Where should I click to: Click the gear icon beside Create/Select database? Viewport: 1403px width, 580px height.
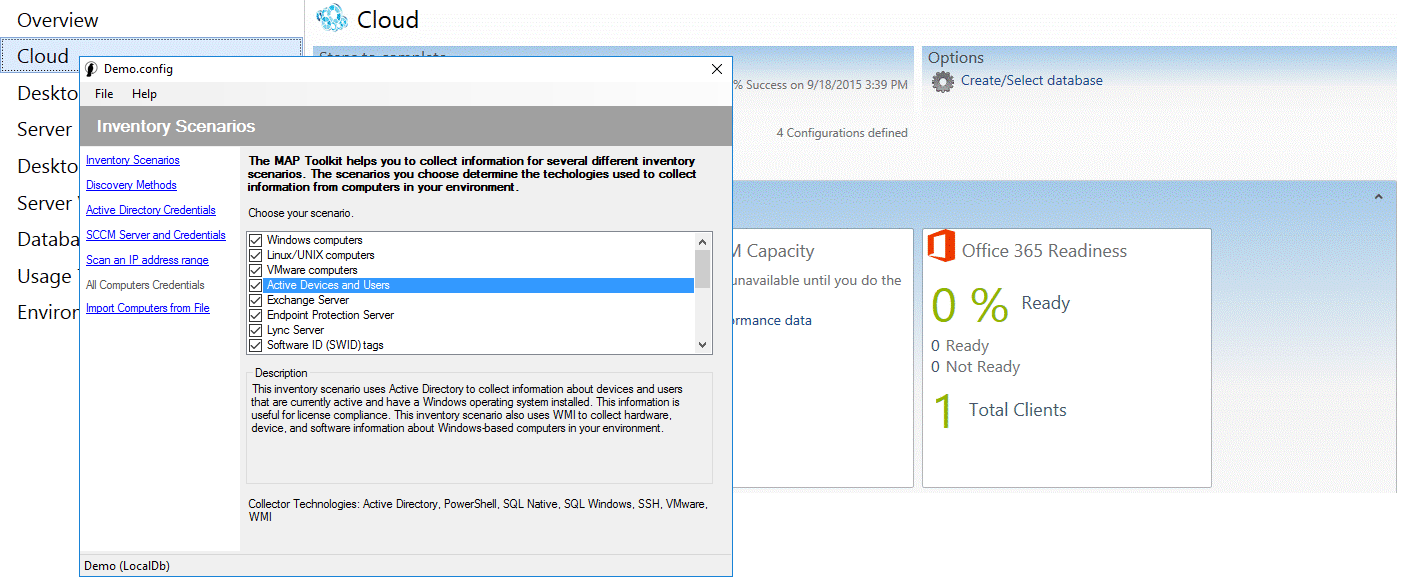point(942,82)
